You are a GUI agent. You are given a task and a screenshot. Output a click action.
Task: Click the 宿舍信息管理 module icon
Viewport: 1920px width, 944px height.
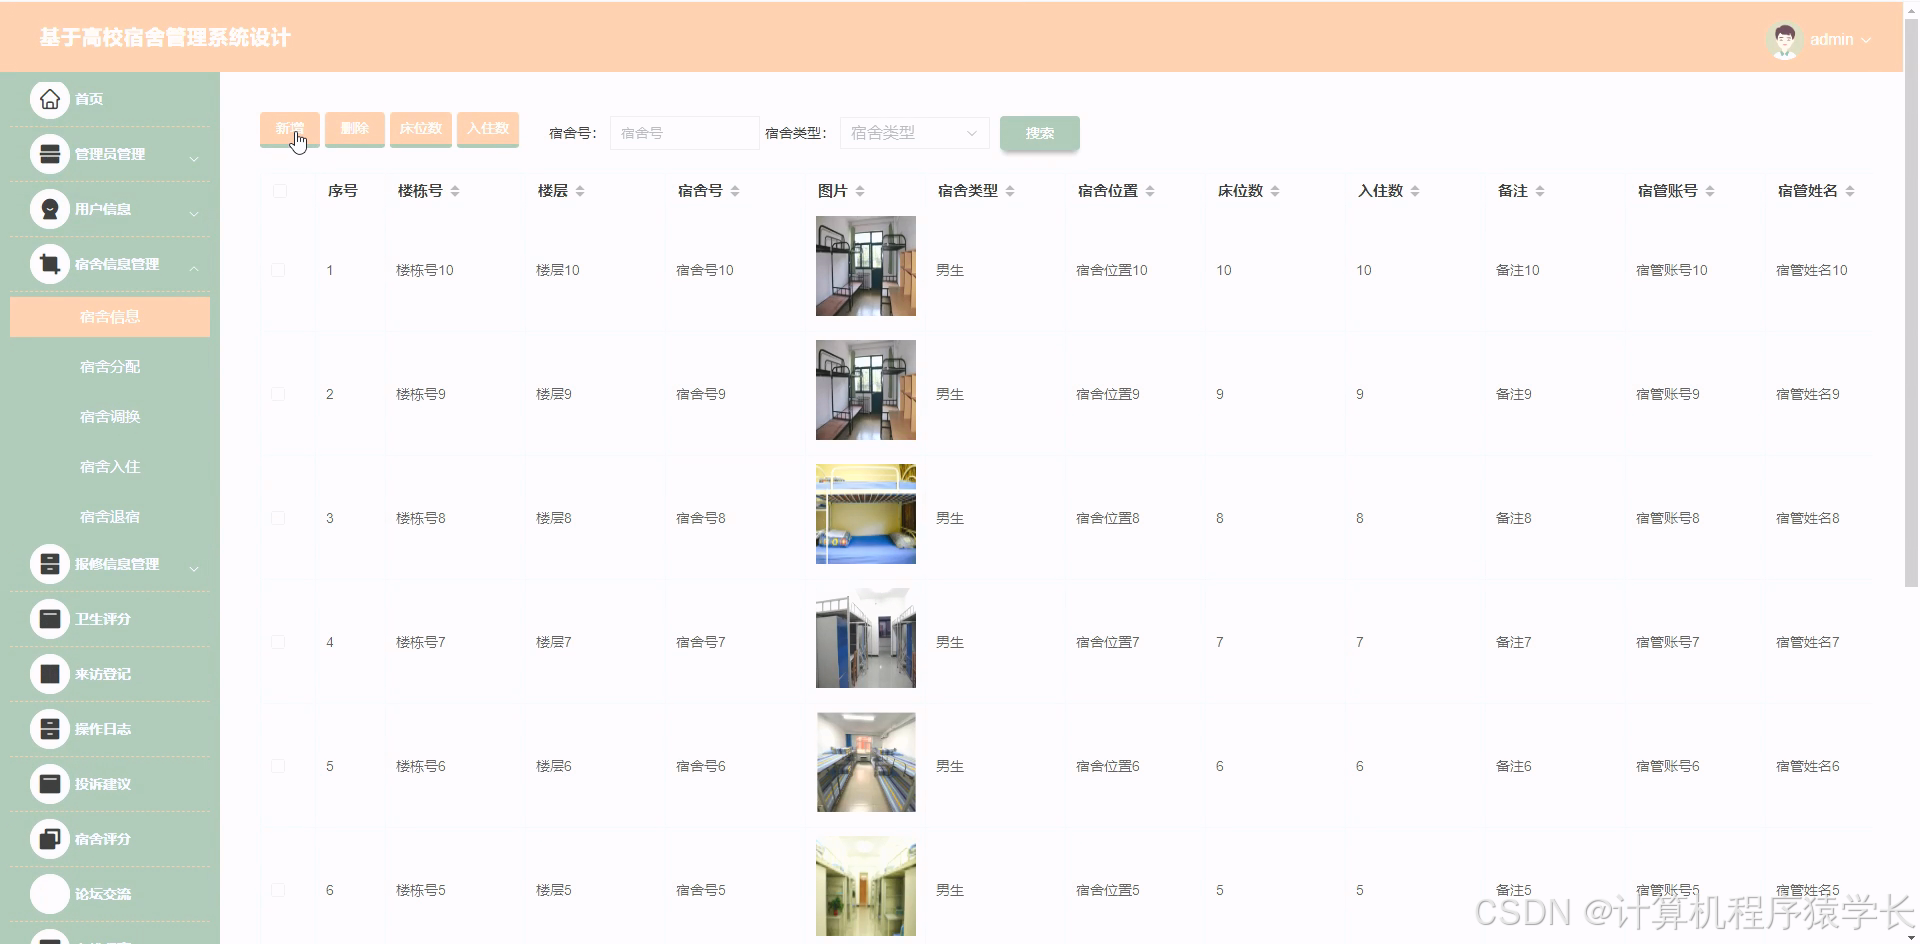click(49, 264)
